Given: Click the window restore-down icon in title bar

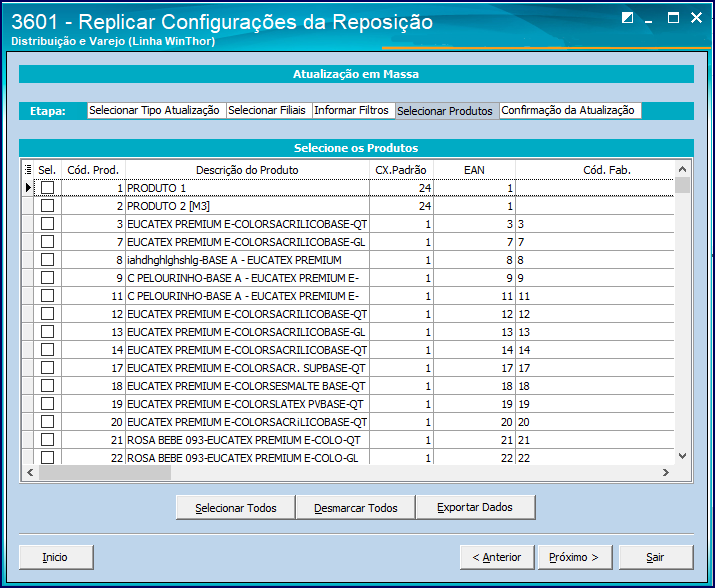Looking at the screenshot, I should [627, 18].
